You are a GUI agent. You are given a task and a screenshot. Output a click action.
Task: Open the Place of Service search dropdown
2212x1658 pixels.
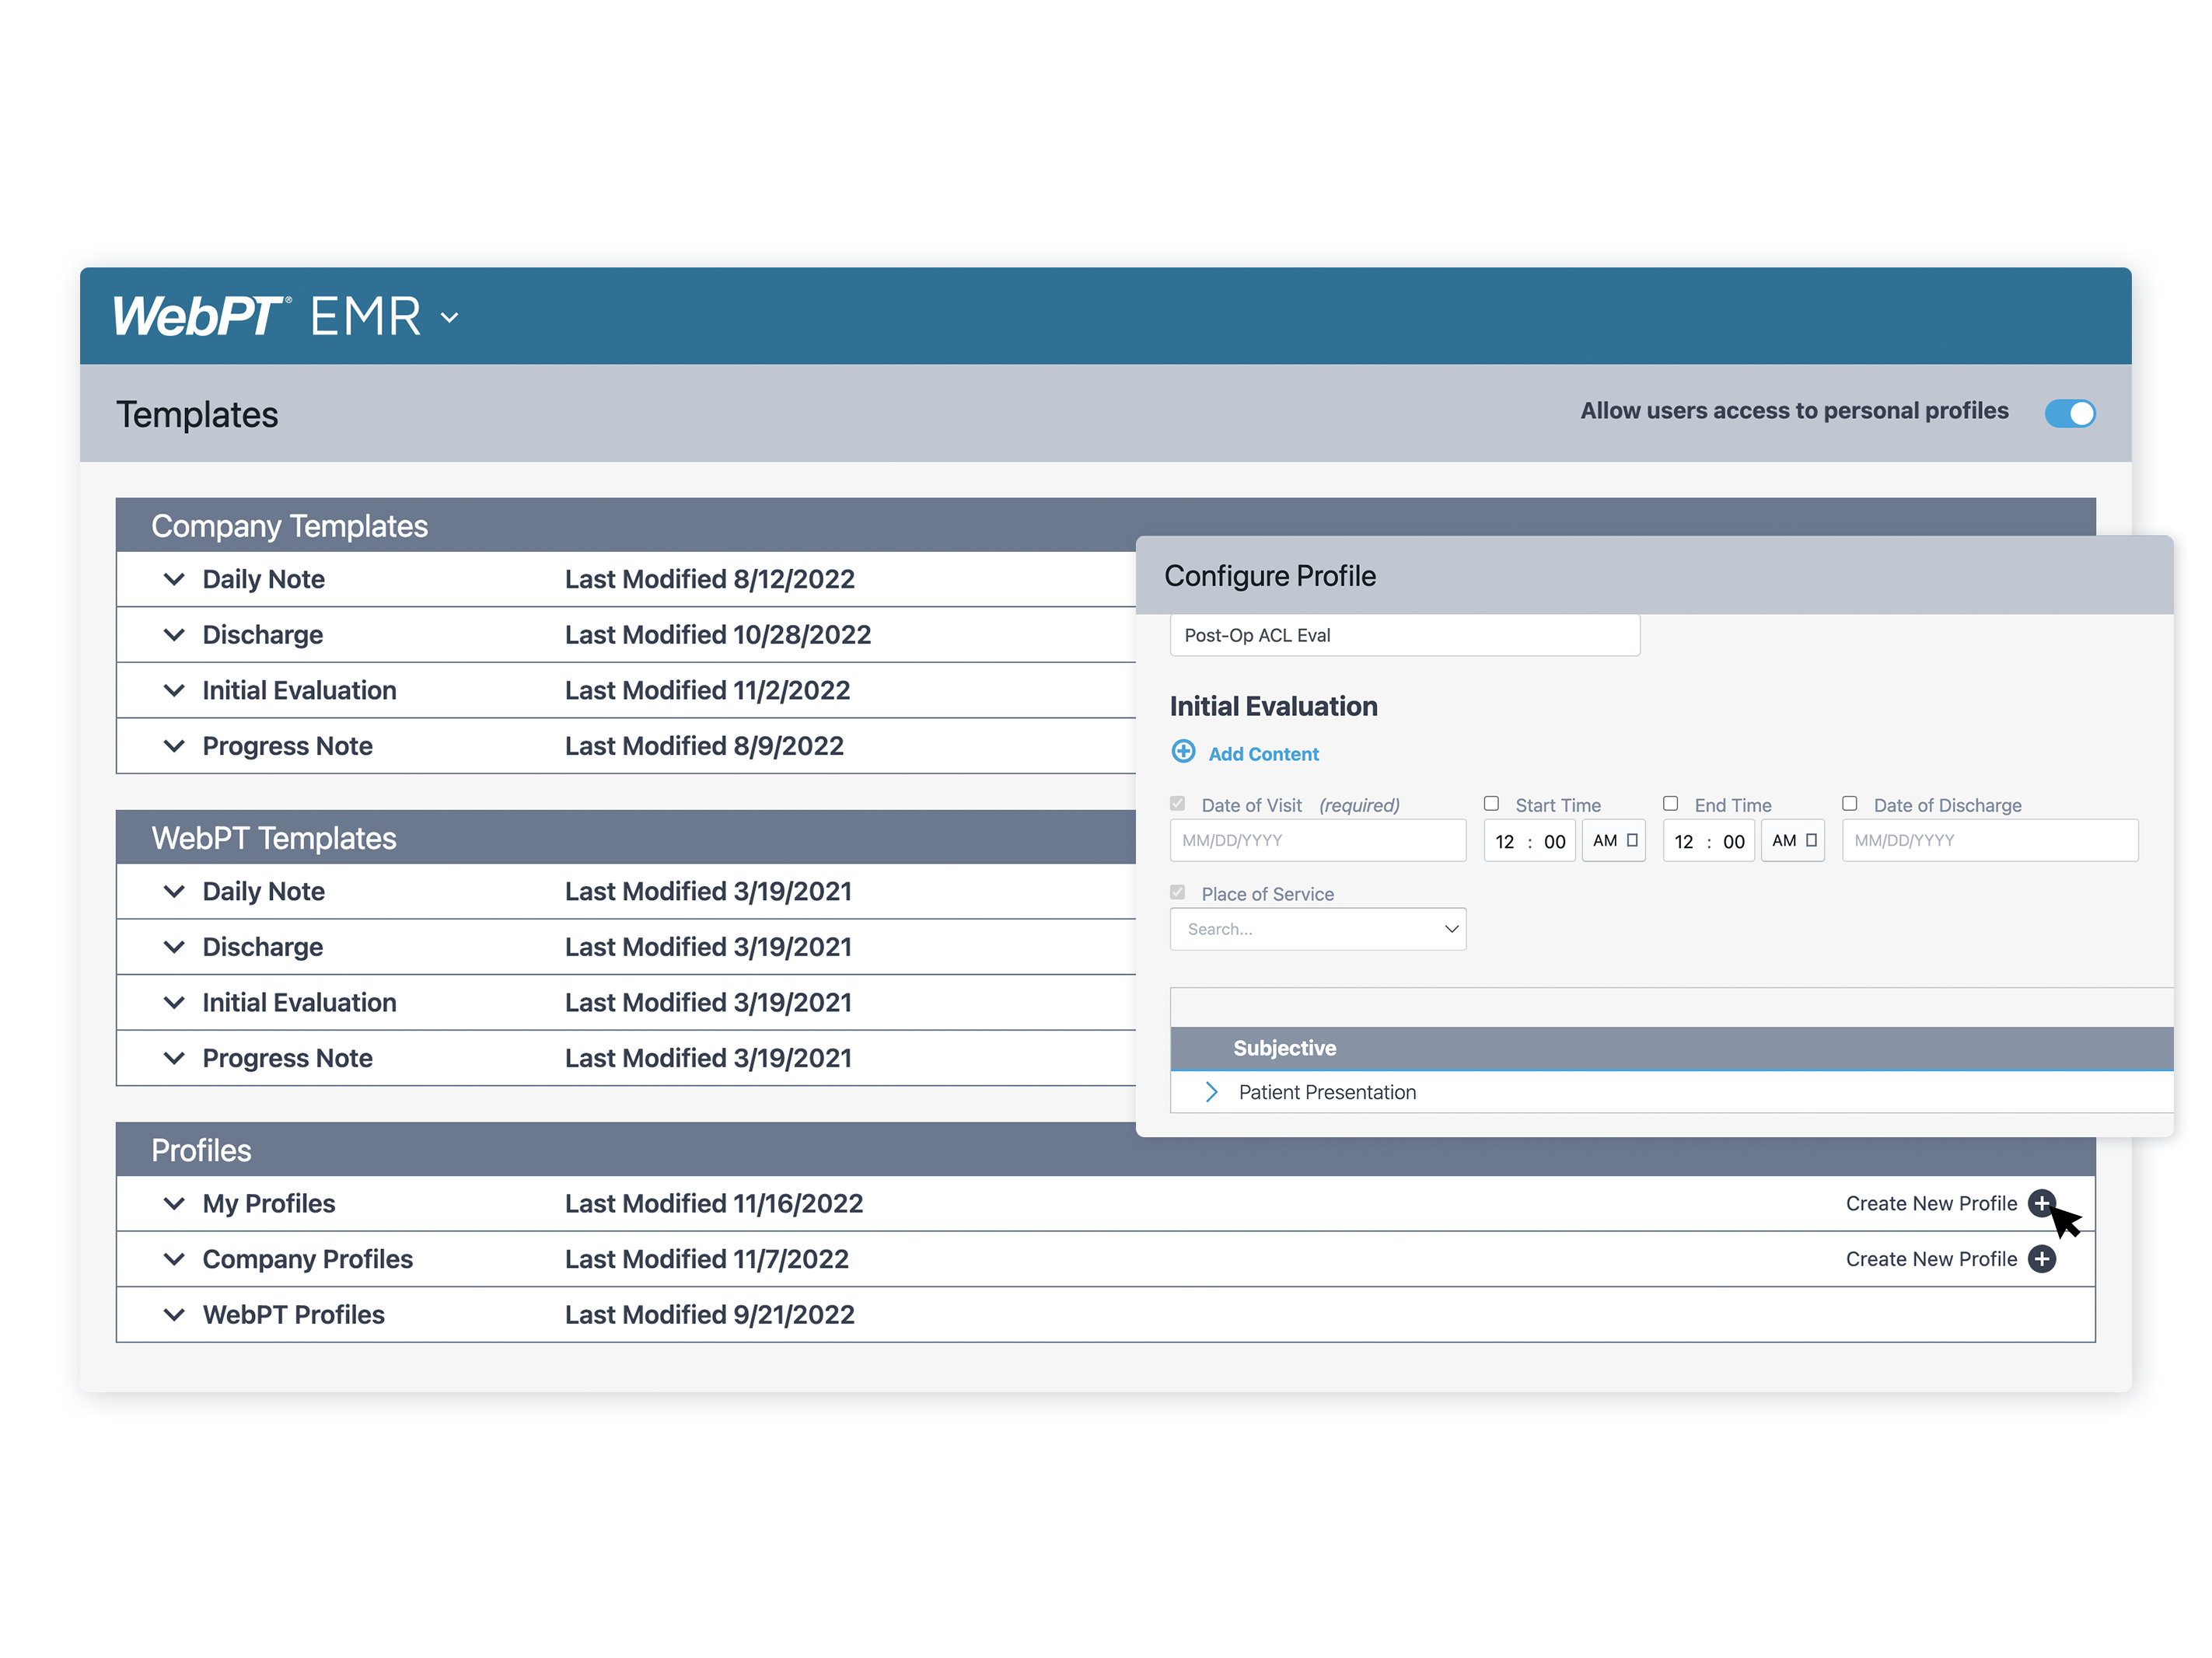[x=1318, y=928]
